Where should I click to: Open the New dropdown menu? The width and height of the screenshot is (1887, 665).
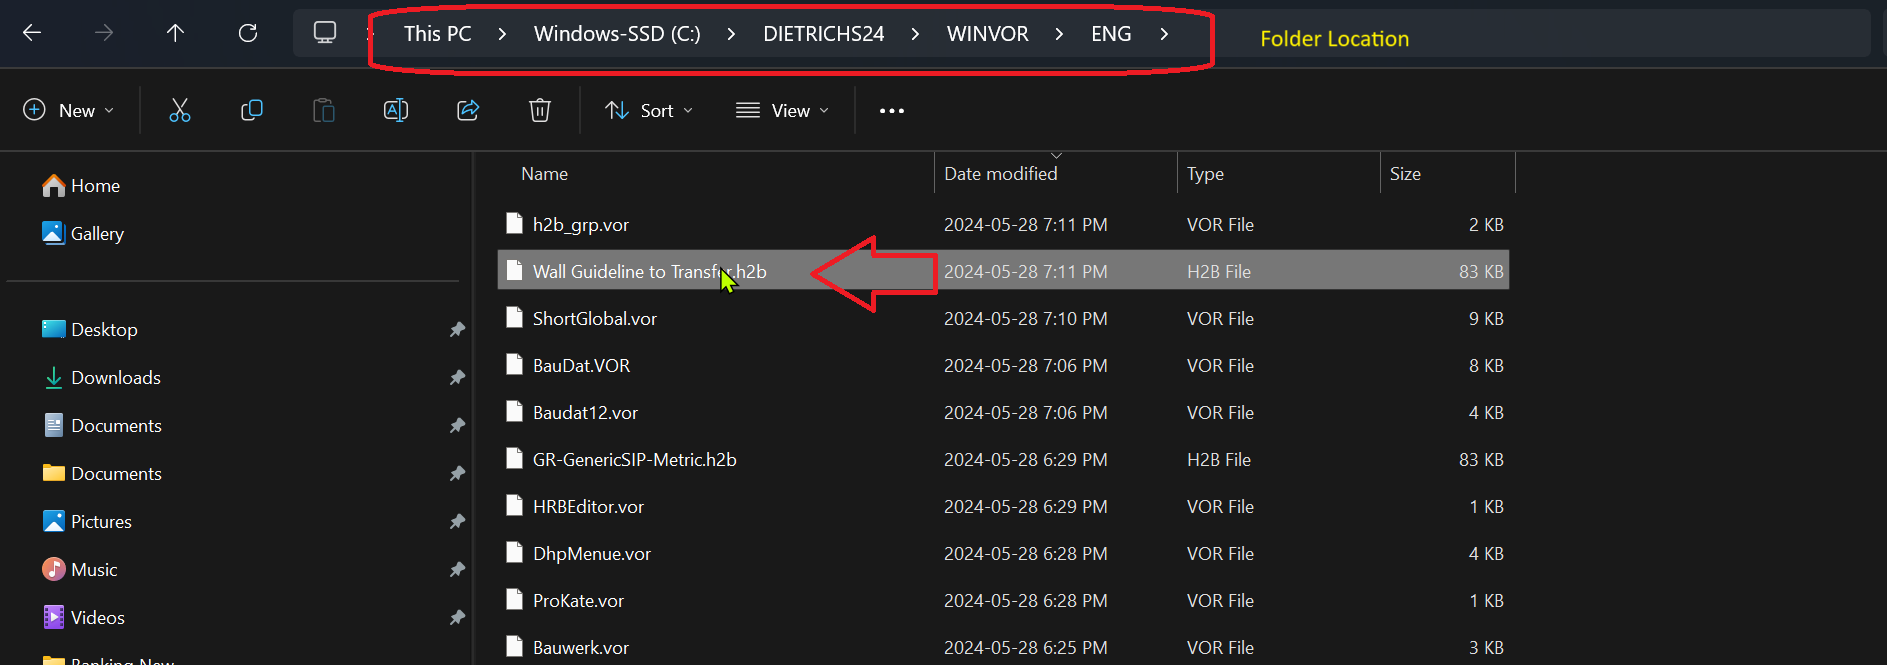pos(68,110)
